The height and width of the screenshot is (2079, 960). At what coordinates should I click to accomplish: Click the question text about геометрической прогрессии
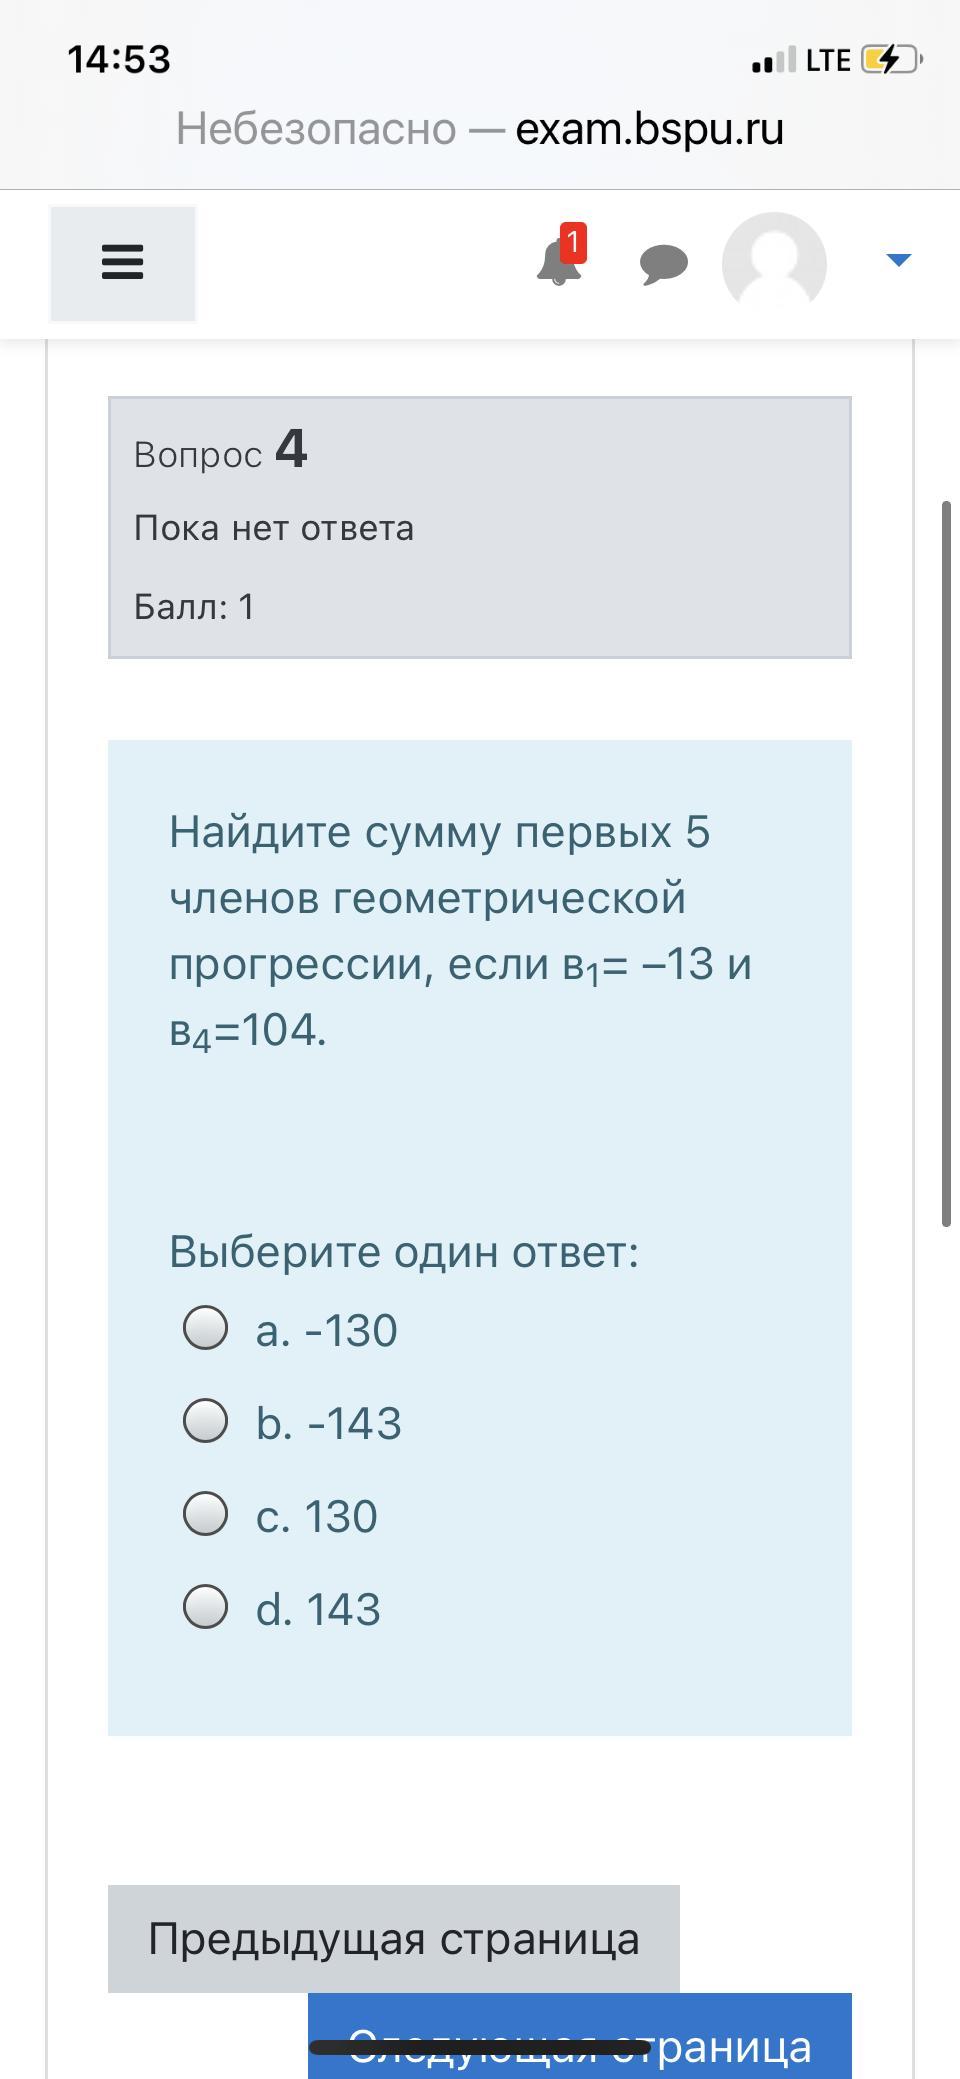pos(460,930)
